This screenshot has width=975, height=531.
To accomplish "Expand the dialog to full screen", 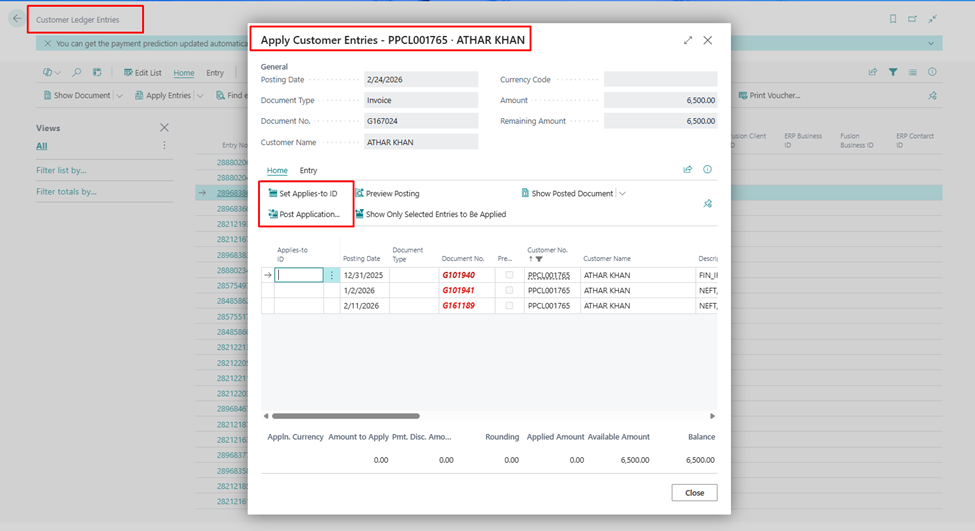I will click(688, 40).
